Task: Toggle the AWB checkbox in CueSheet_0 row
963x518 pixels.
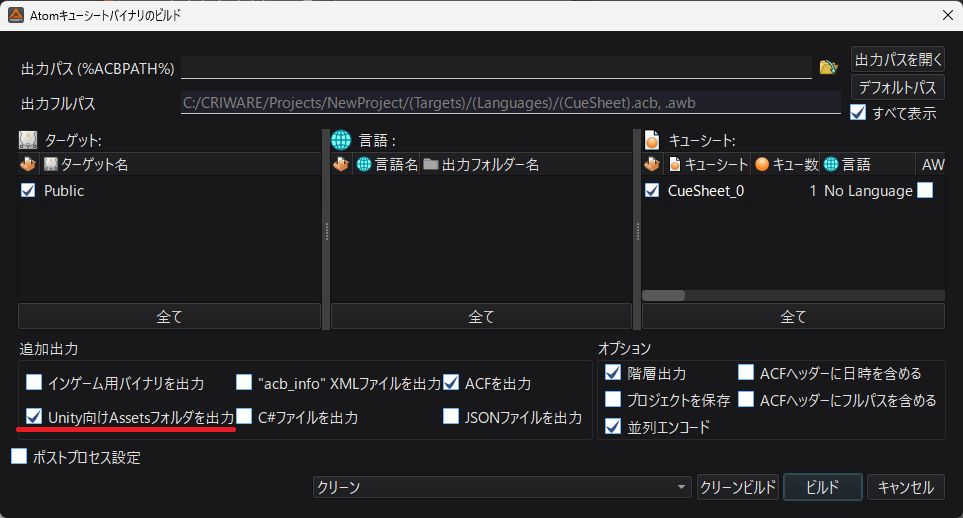Action: click(925, 190)
